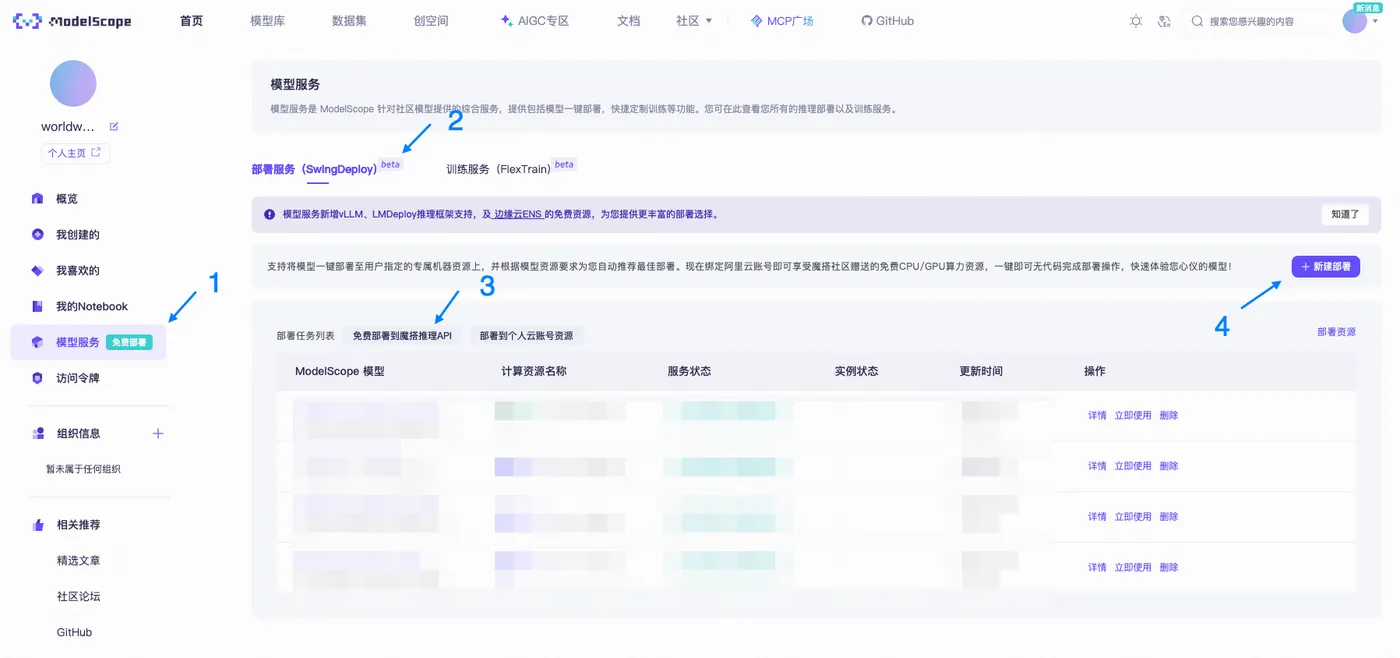The height and width of the screenshot is (658, 1400).
Task: Click 详情 in the fourth table row
Action: tap(1097, 567)
